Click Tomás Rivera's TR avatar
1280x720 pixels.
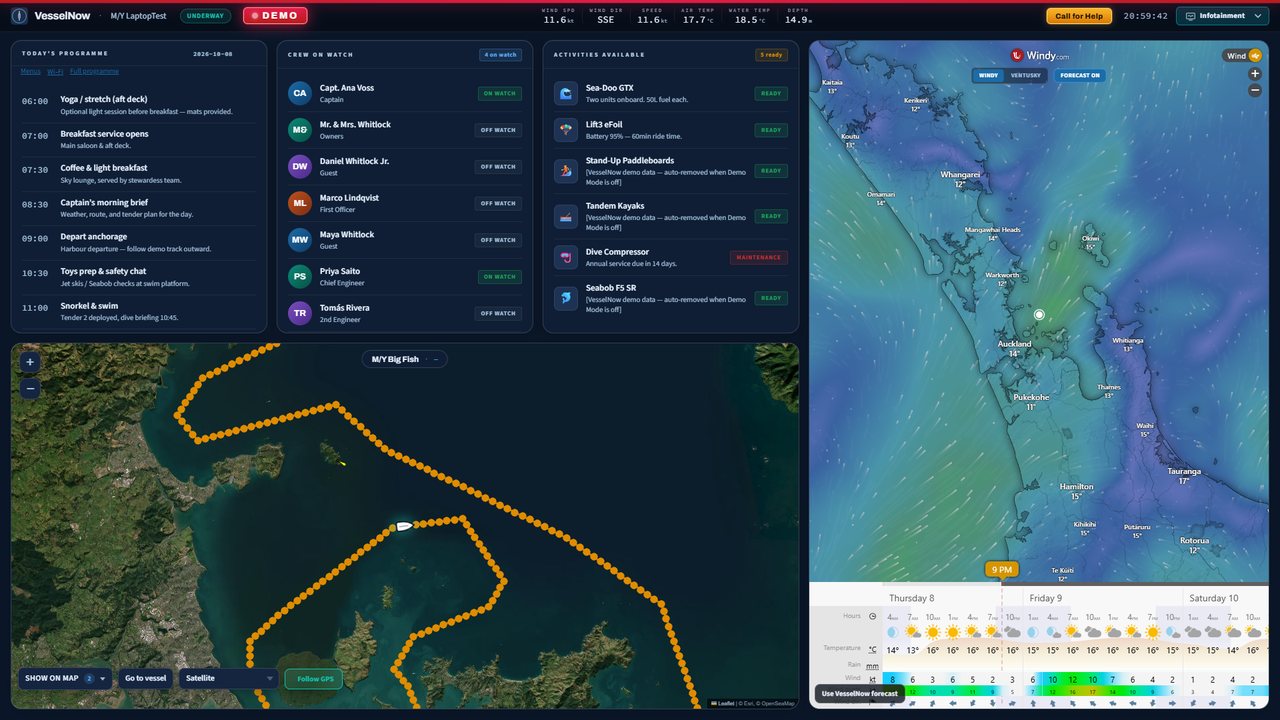click(300, 313)
